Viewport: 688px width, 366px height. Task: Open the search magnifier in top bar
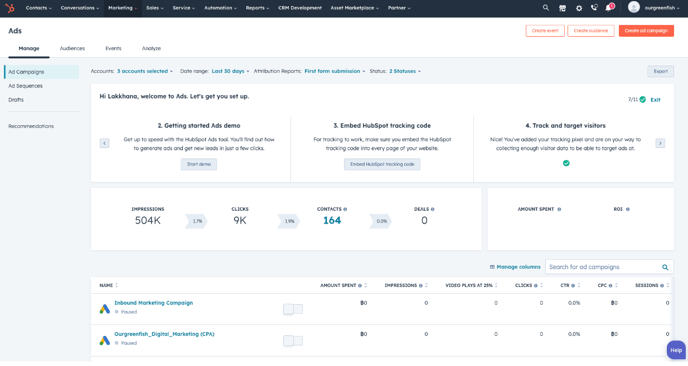[545, 7]
